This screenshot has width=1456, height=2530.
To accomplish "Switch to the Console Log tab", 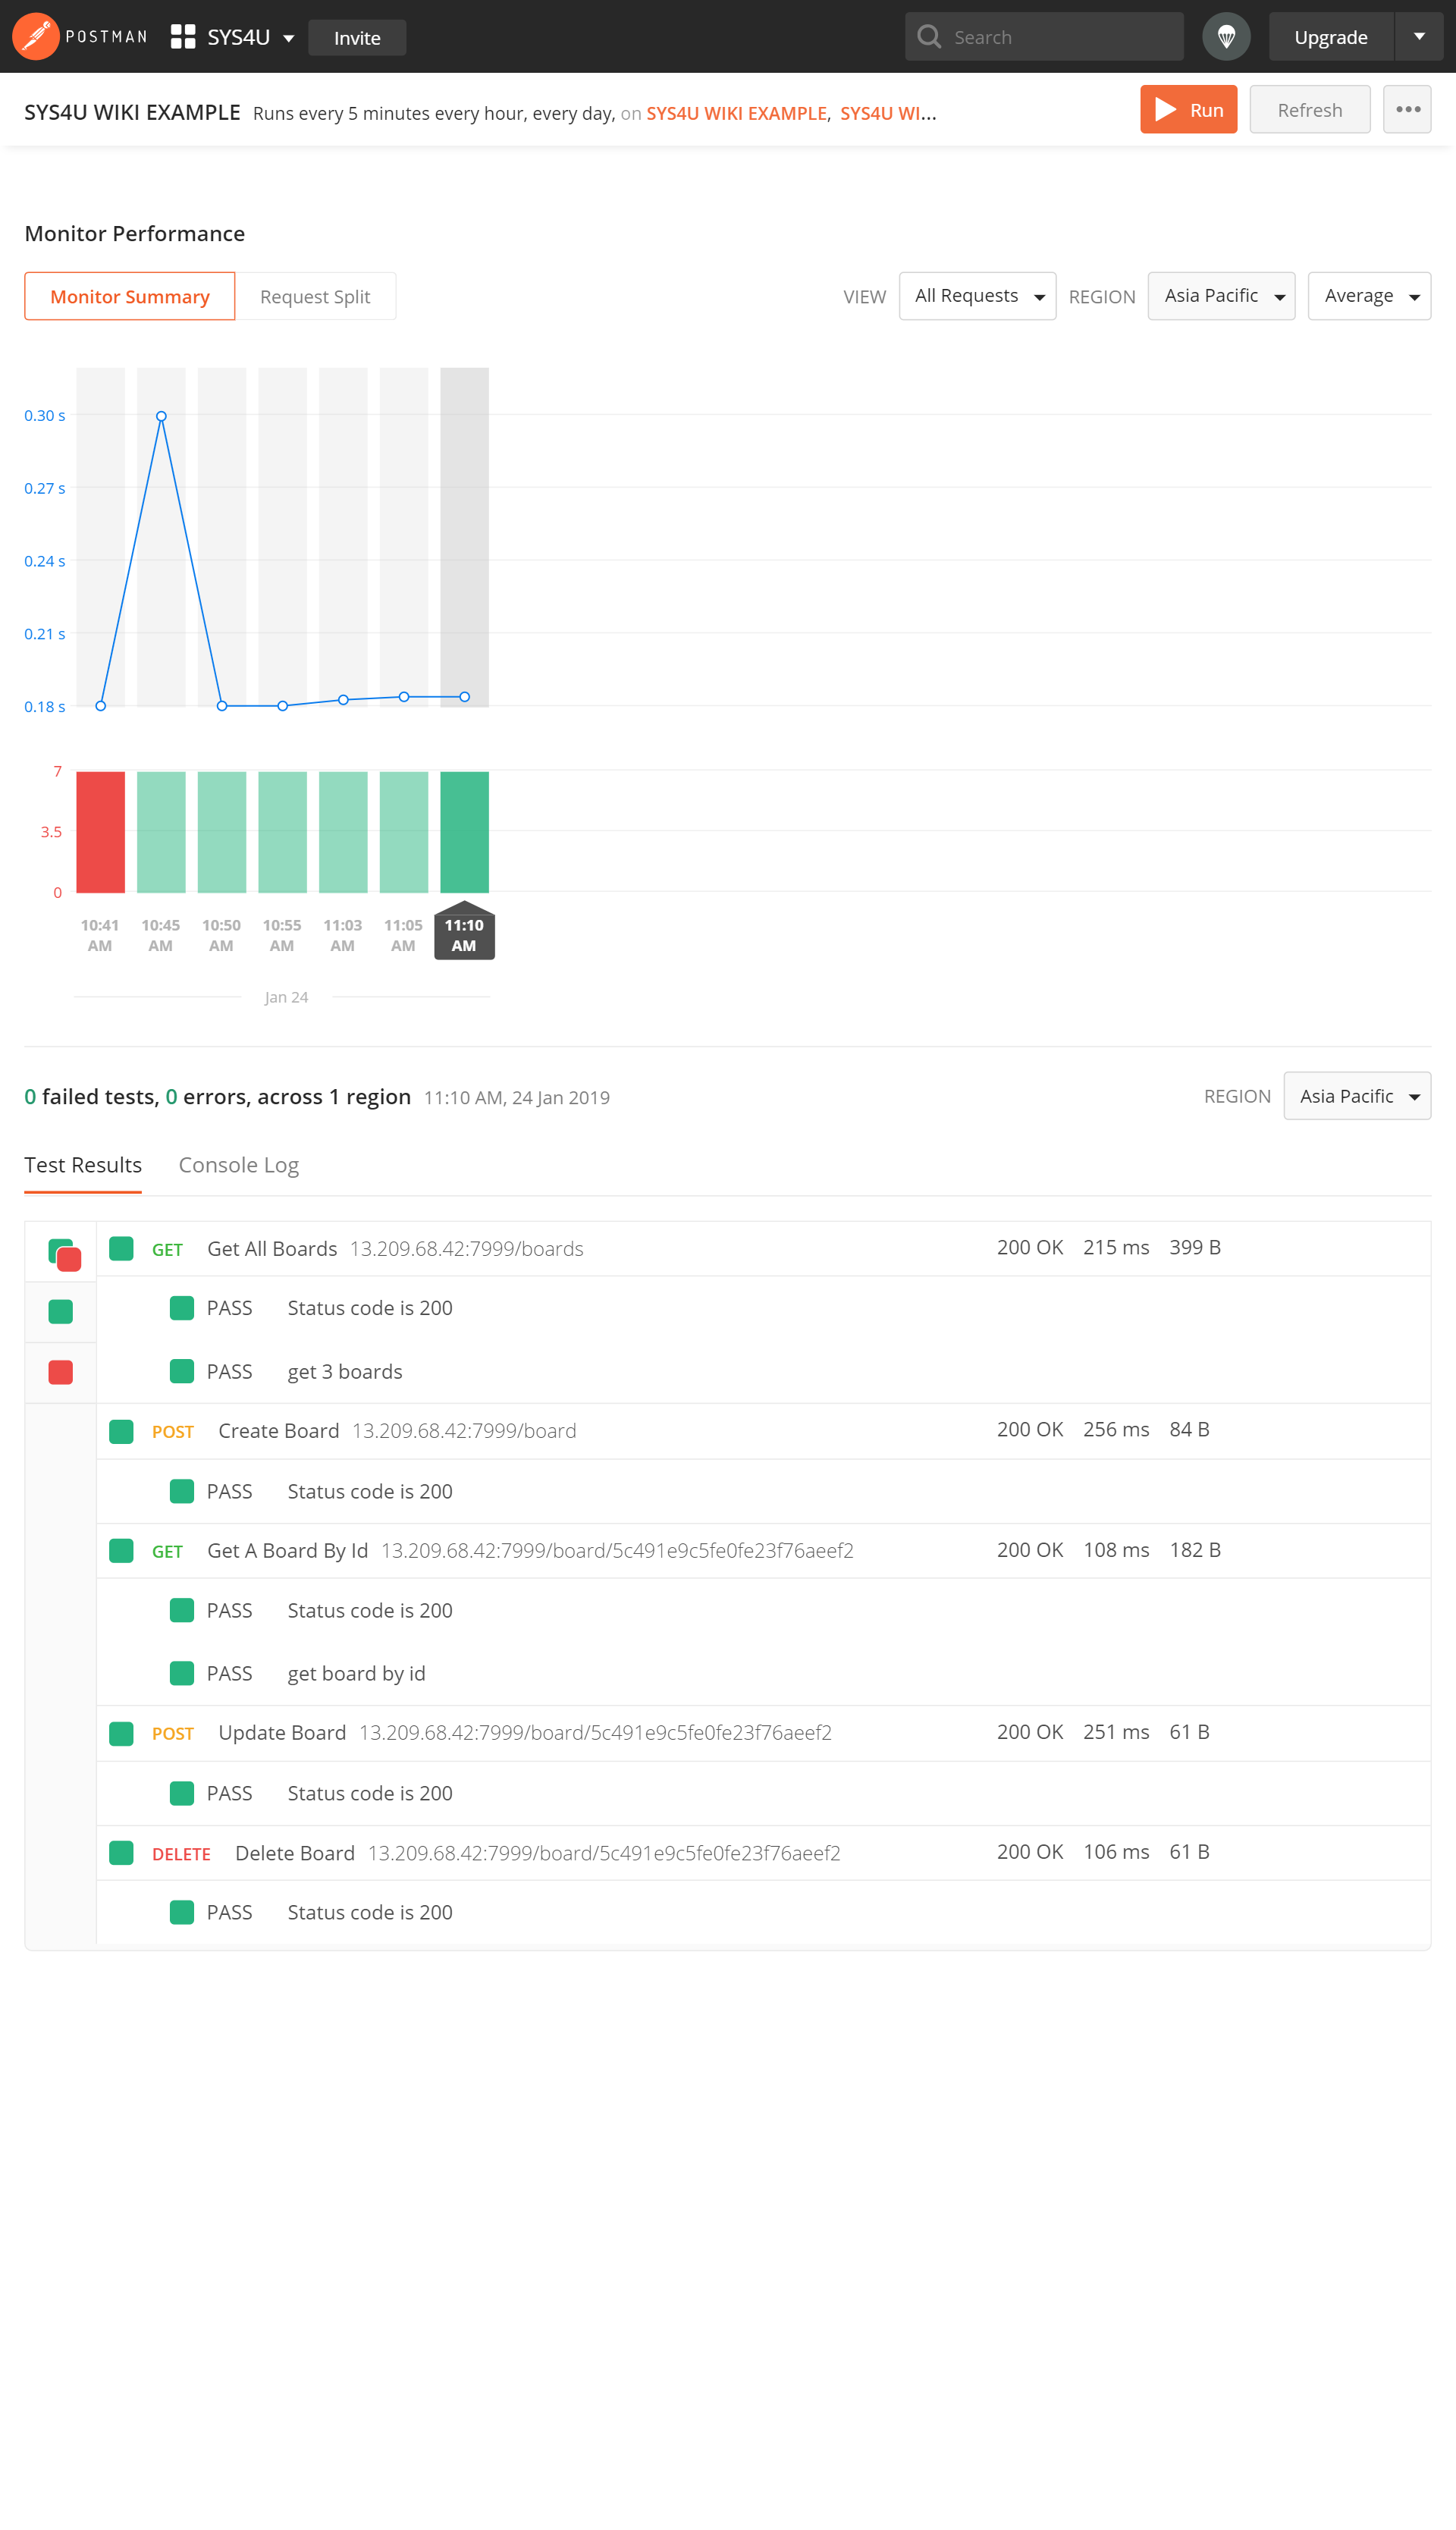I will point(238,1165).
